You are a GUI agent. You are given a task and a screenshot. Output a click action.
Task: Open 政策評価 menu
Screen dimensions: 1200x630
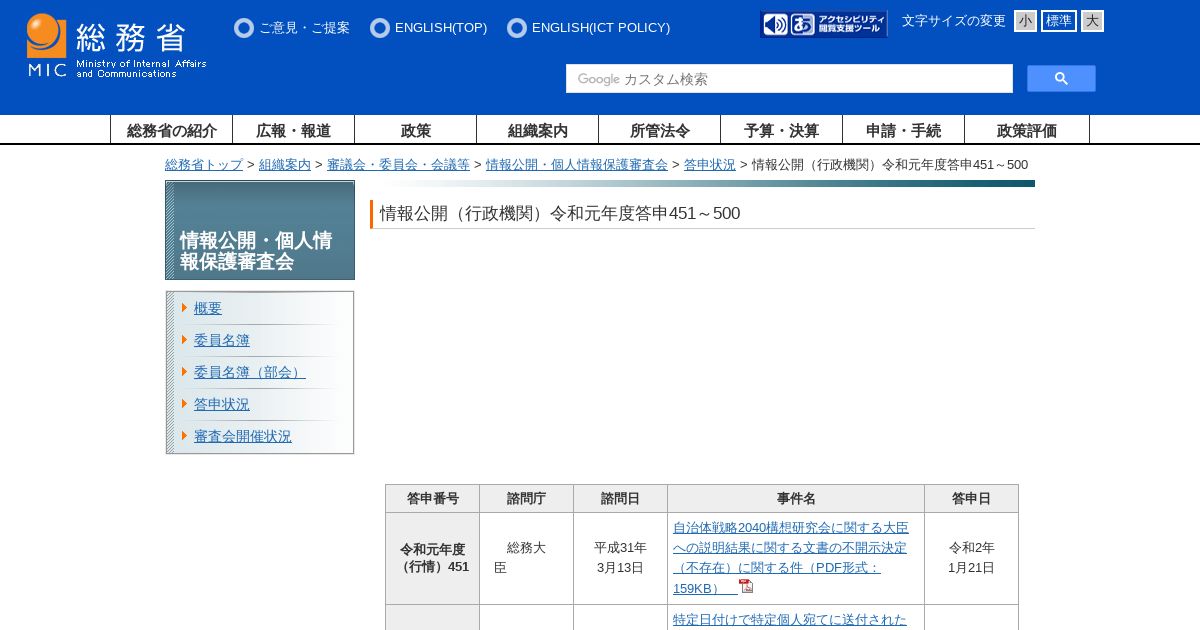(1027, 130)
